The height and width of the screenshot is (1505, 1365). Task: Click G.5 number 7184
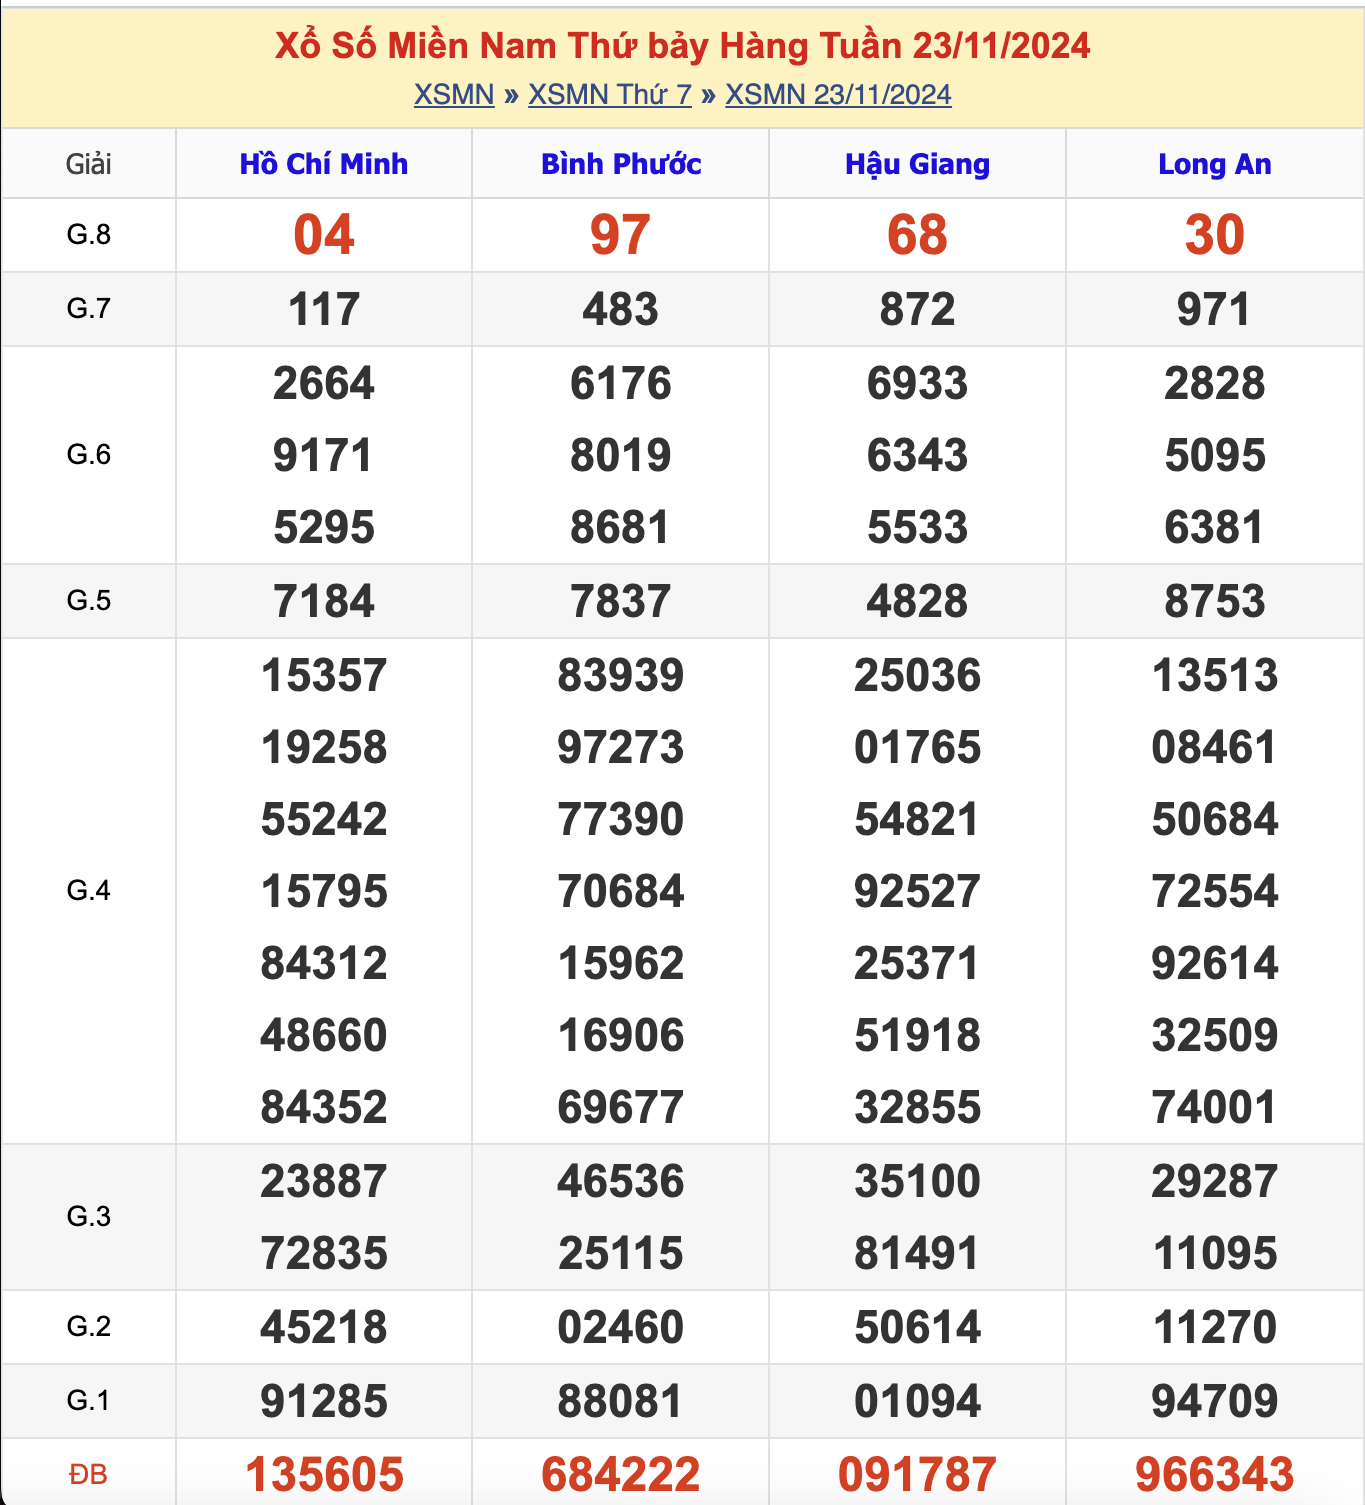tap(324, 601)
